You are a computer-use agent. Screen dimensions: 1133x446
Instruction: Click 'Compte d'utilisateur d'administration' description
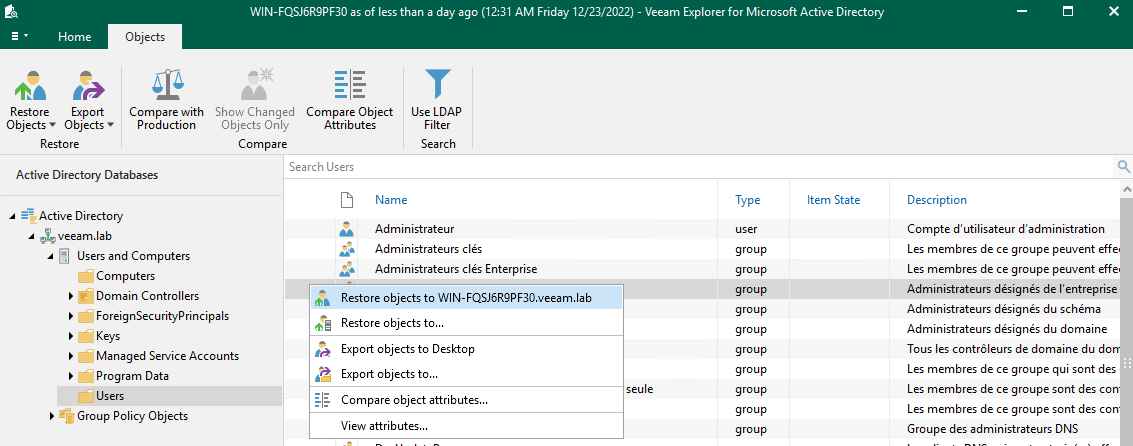(1006, 229)
